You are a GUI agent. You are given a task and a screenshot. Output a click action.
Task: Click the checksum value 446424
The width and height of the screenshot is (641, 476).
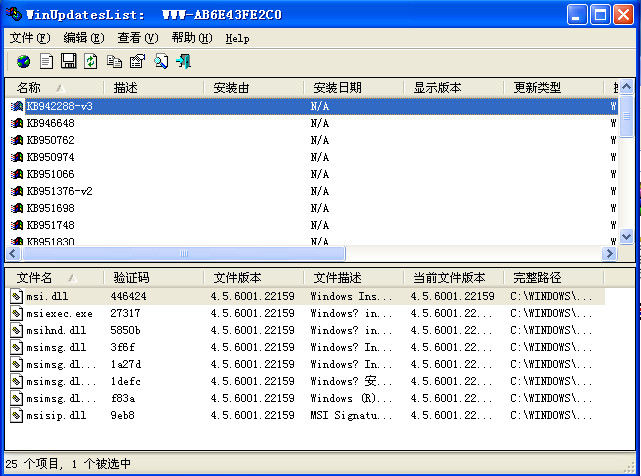coord(128,296)
